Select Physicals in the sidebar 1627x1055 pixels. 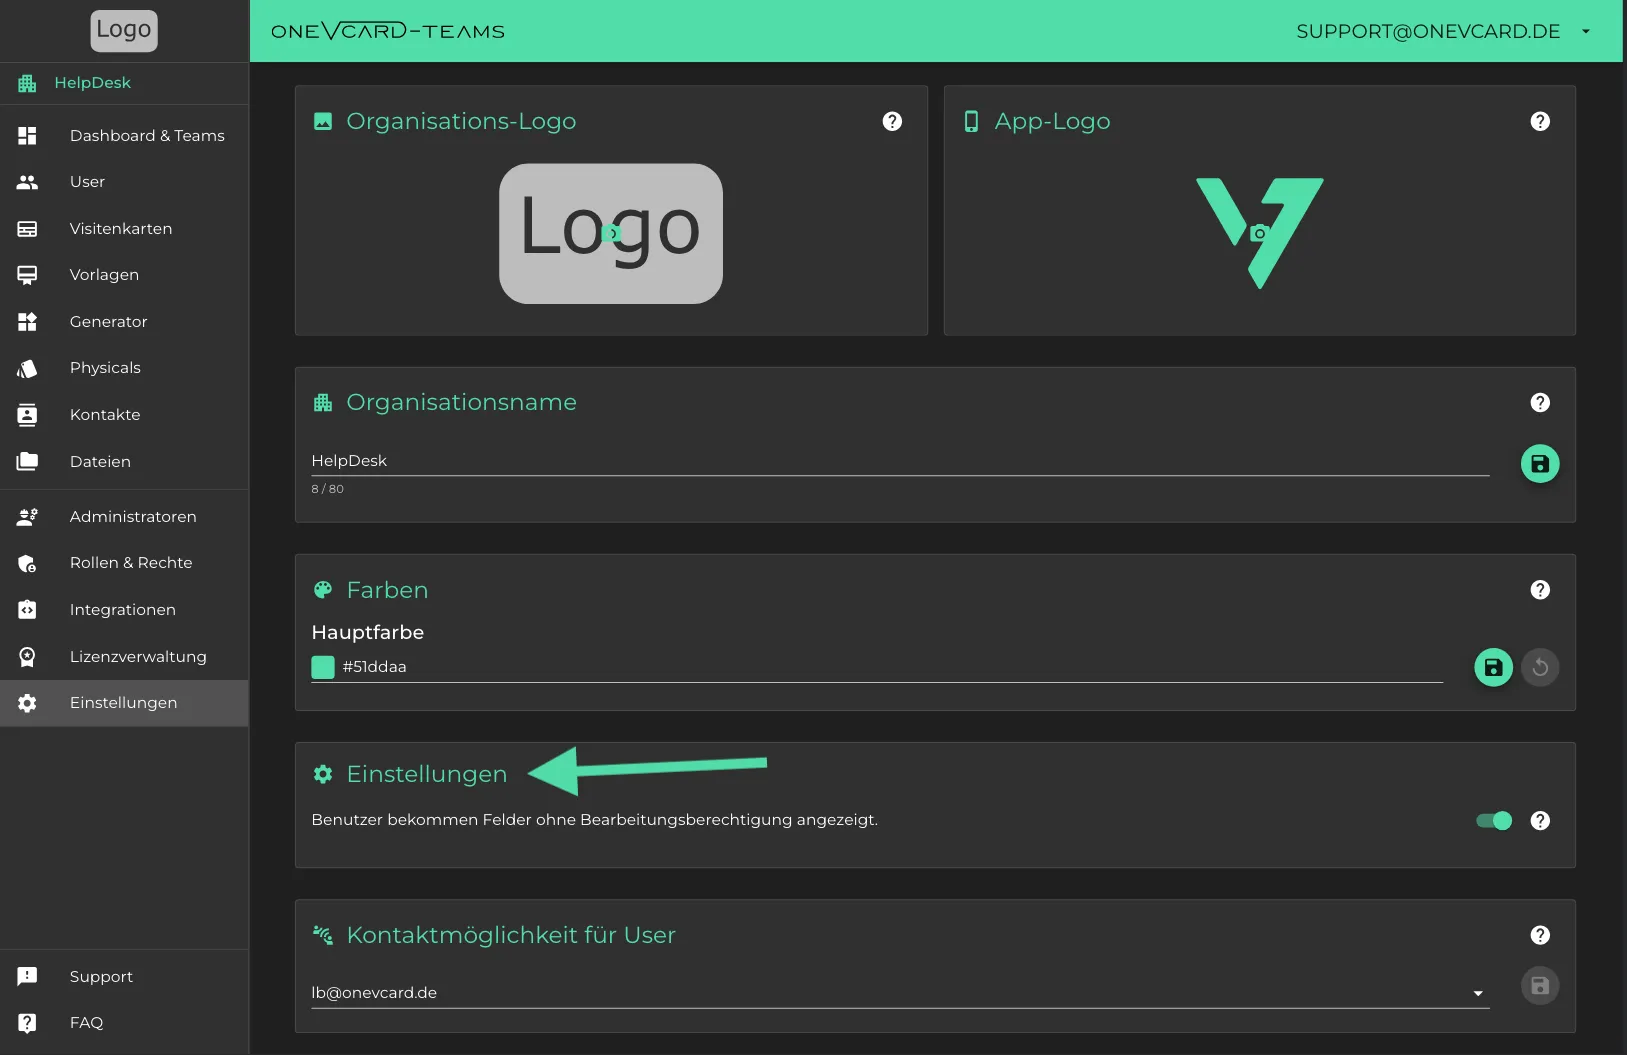tap(124, 368)
